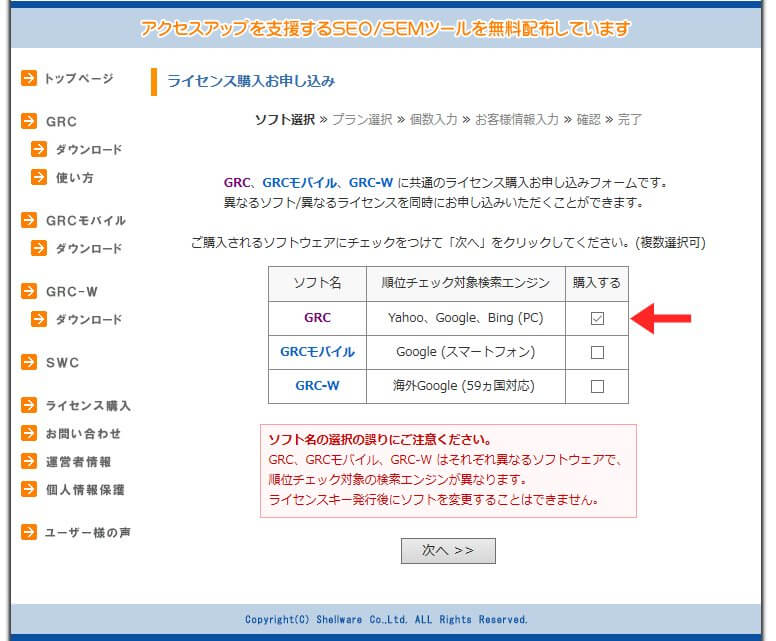Image resolution: width=776 pixels, height=641 pixels.
Task: Click GRCモバイル link in the intro paragraph
Action: click(299, 183)
